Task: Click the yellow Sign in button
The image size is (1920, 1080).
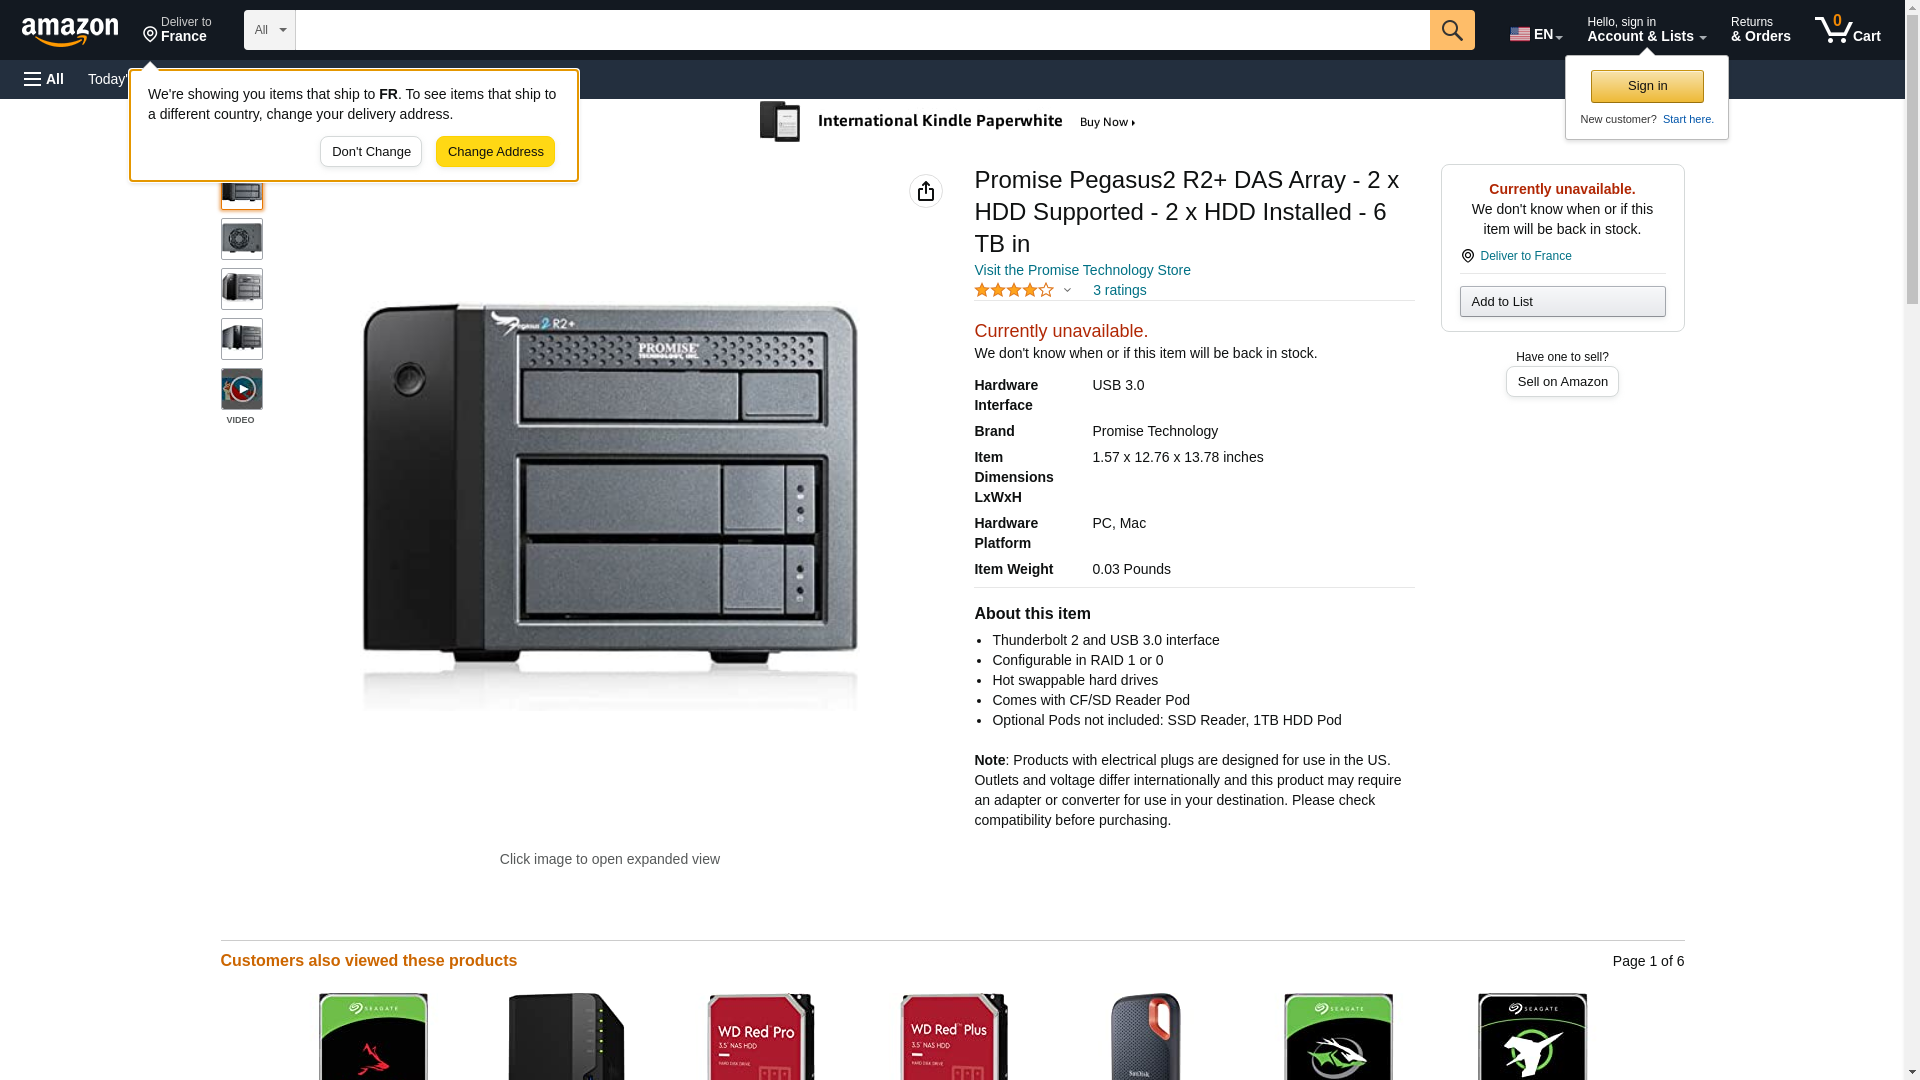Action: coord(1646,87)
